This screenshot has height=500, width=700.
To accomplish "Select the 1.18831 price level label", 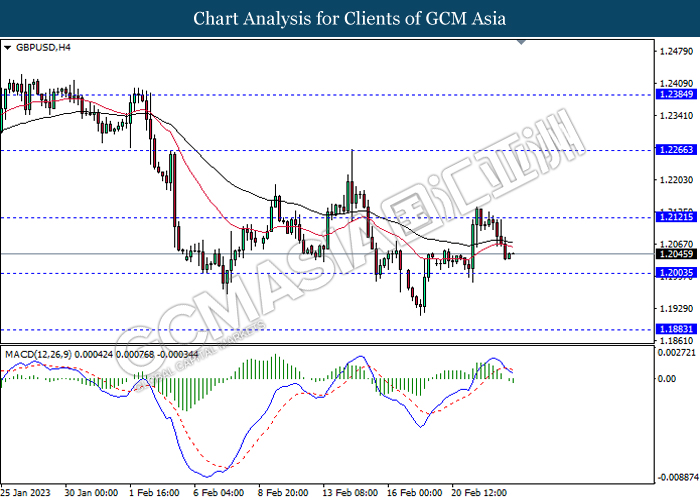I will pos(676,329).
